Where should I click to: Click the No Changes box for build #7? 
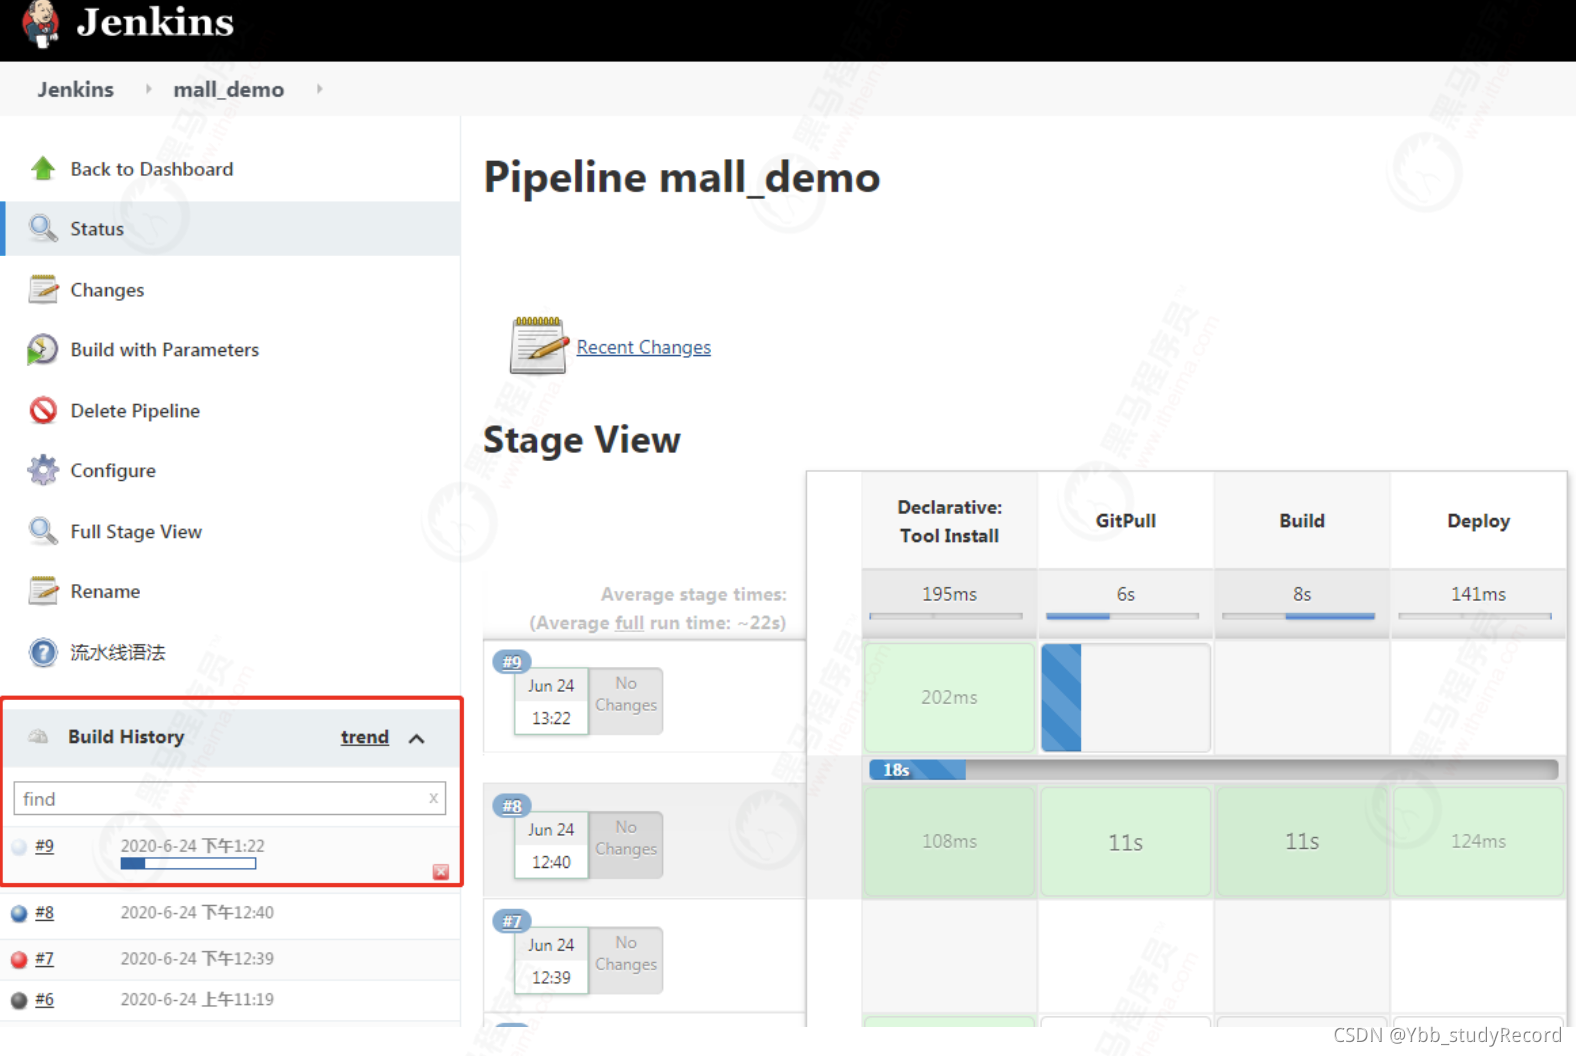pos(626,960)
